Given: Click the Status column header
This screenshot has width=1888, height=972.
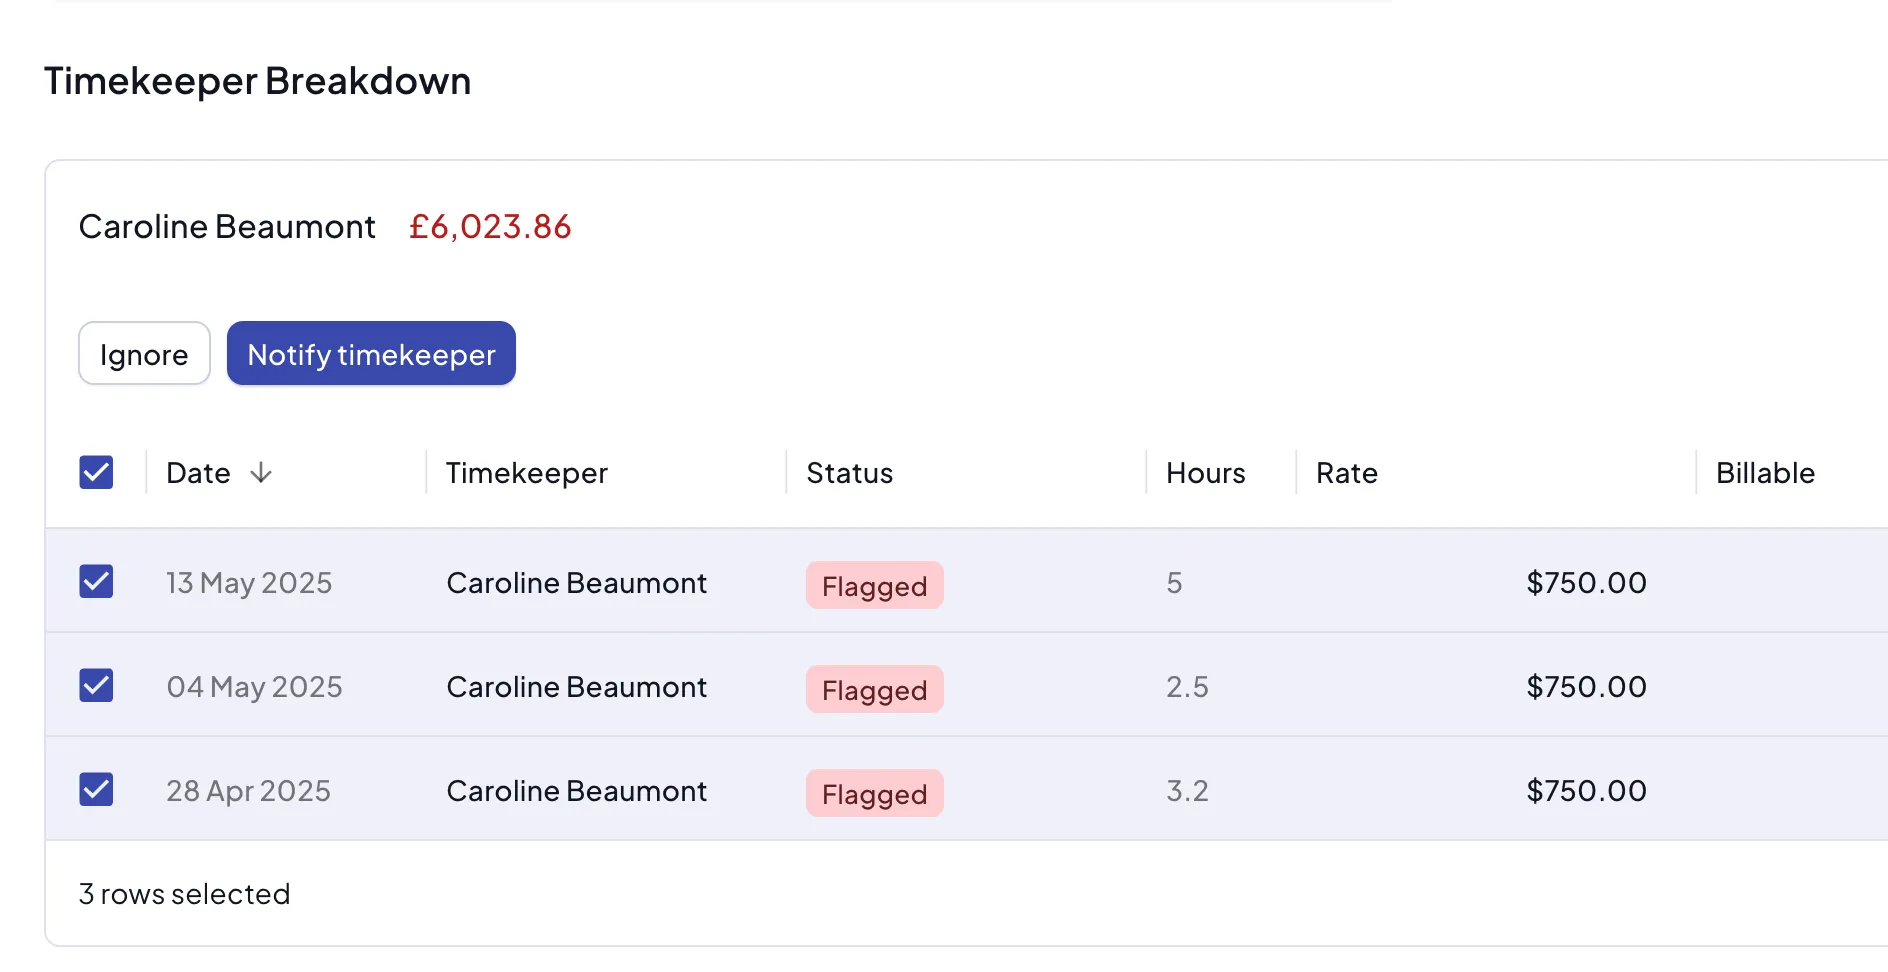Looking at the screenshot, I should coord(849,472).
